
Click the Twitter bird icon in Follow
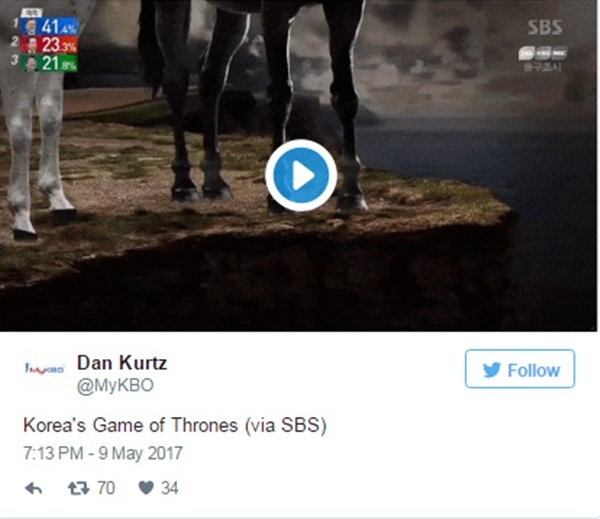click(x=492, y=370)
